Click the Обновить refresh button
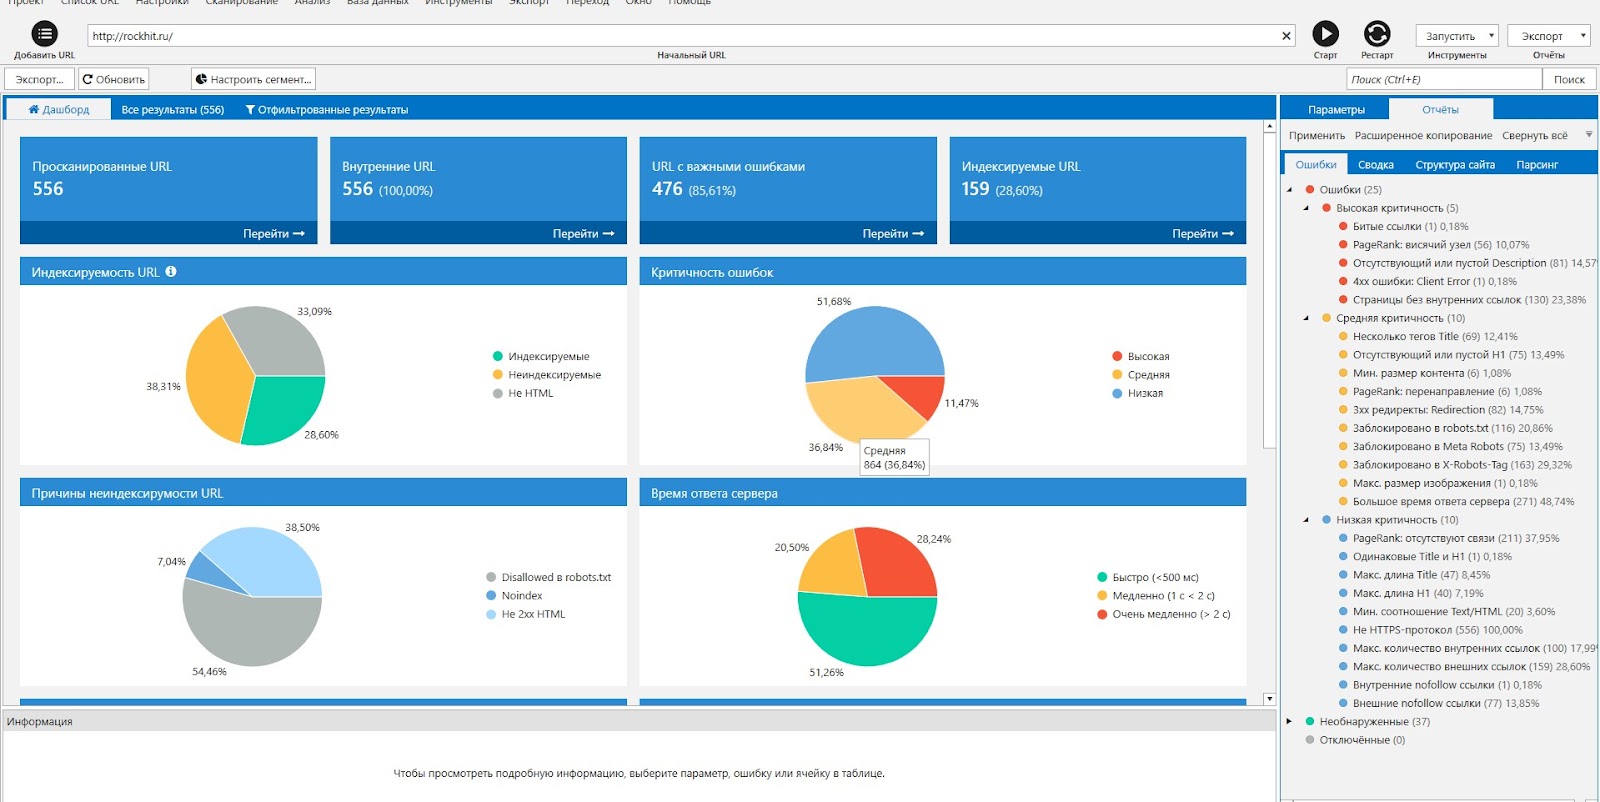This screenshot has height=802, width=1600. point(114,79)
